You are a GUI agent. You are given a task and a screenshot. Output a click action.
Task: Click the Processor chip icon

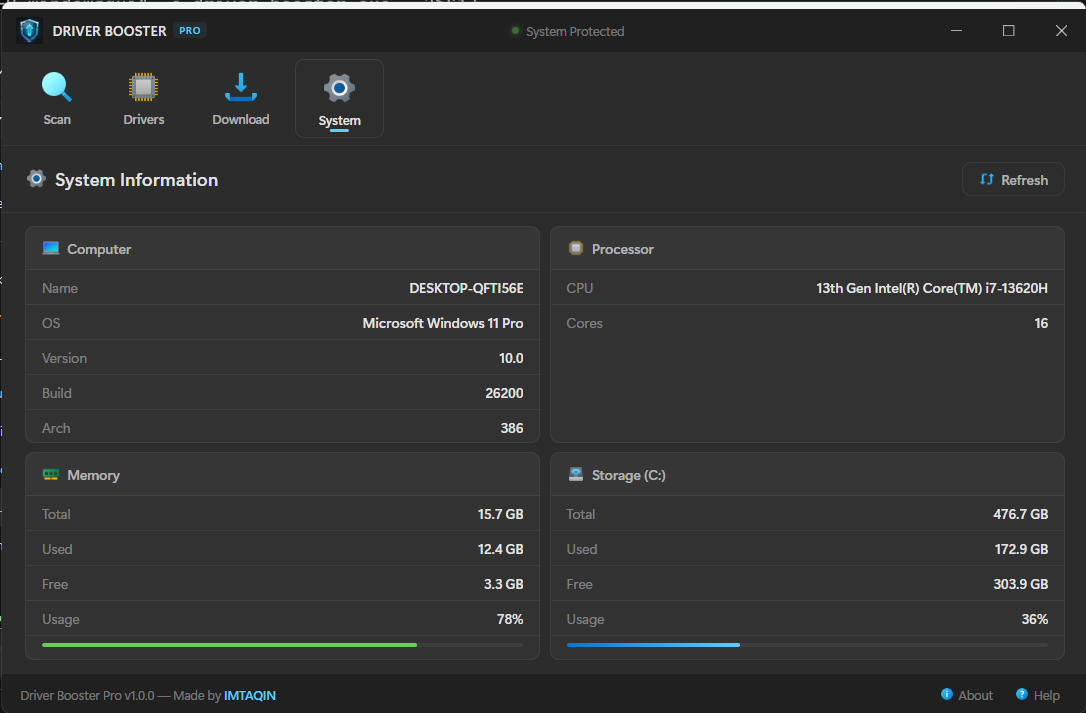click(576, 249)
